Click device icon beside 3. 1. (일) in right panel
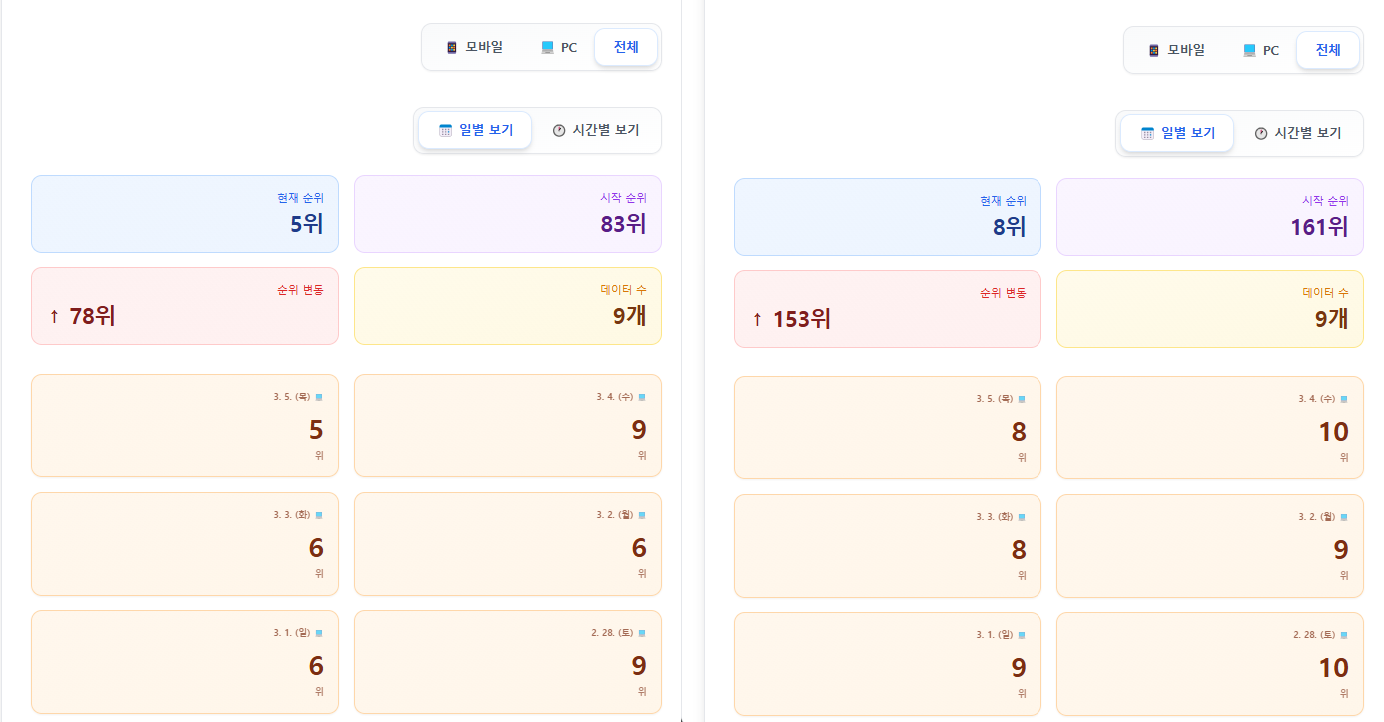 pyautogui.click(x=1022, y=635)
